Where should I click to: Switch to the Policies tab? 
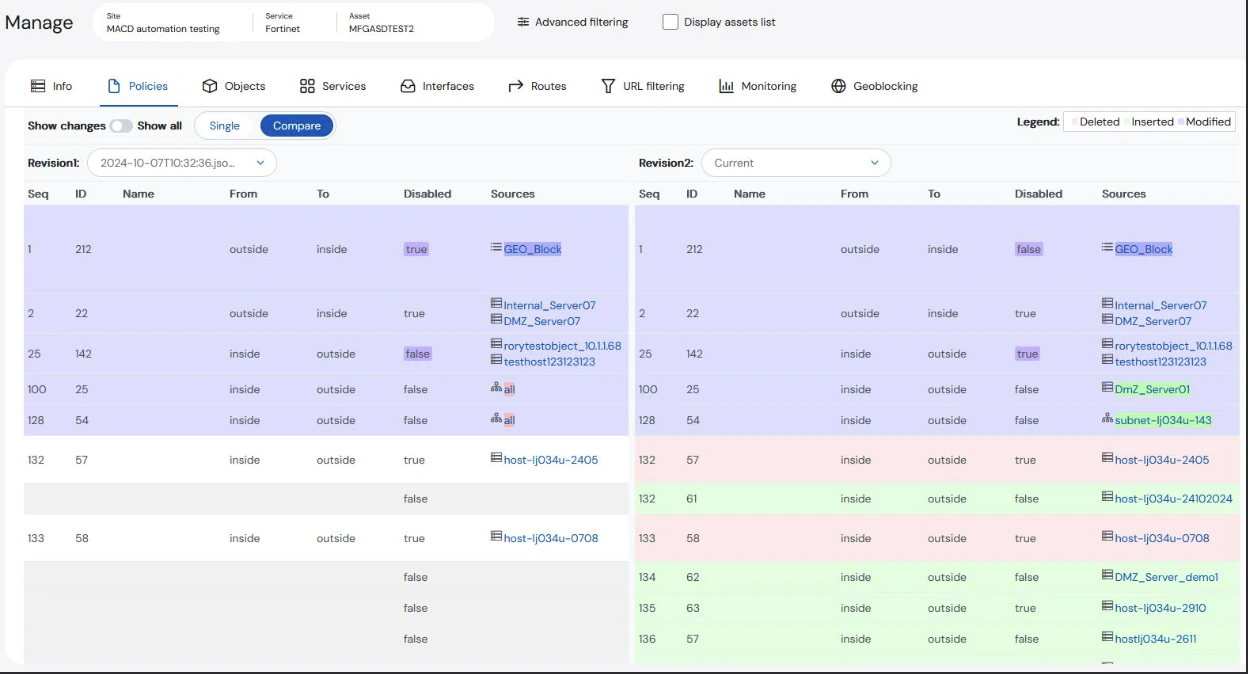pyautogui.click(x=139, y=86)
